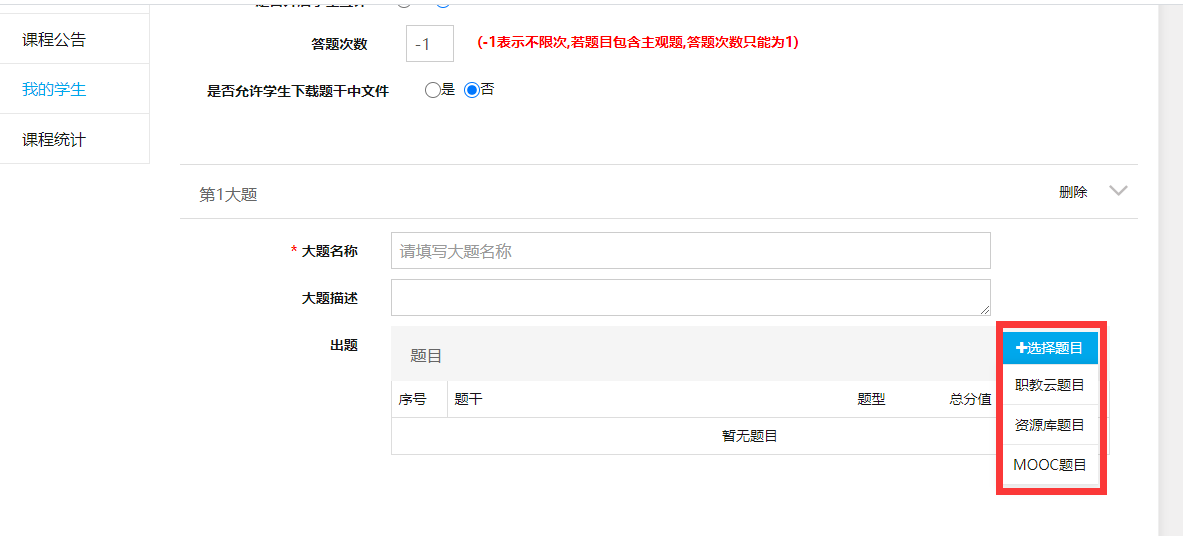Image resolution: width=1183 pixels, height=536 pixels.
Task: Click the 大题描述 text area
Action: [x=690, y=297]
